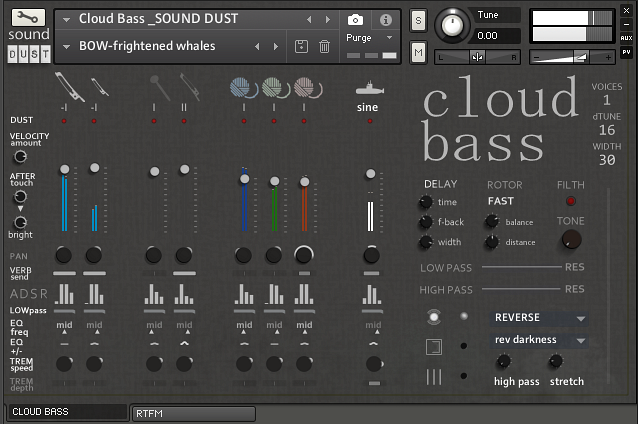The width and height of the screenshot is (638, 424).
Task: Delete the preset with the trash icon
Action: click(324, 46)
